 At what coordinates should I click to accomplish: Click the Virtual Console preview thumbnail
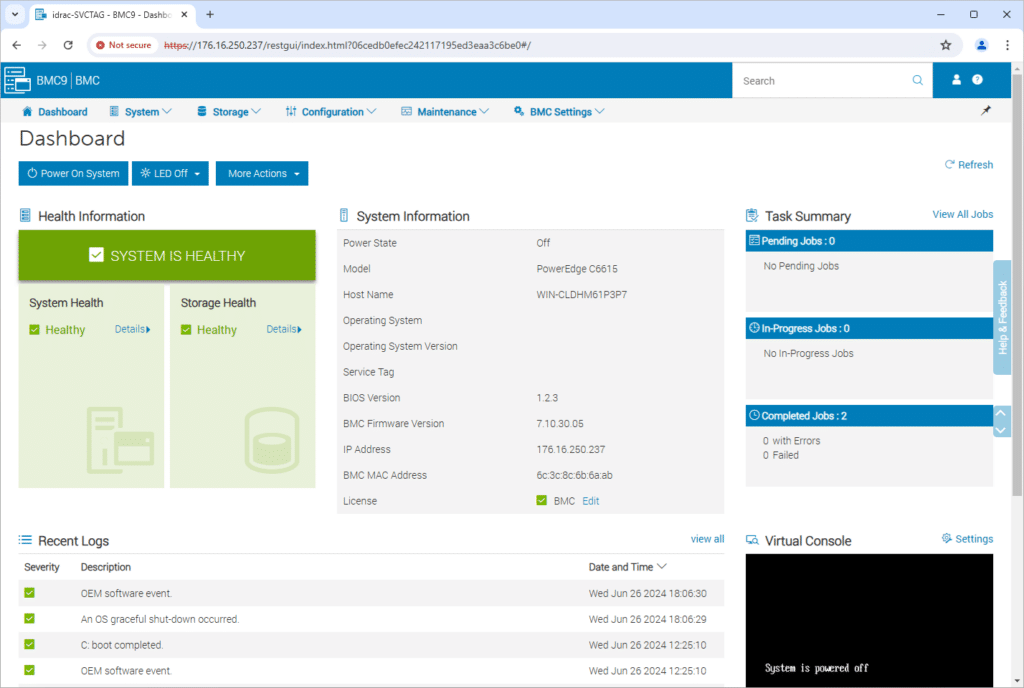869,620
